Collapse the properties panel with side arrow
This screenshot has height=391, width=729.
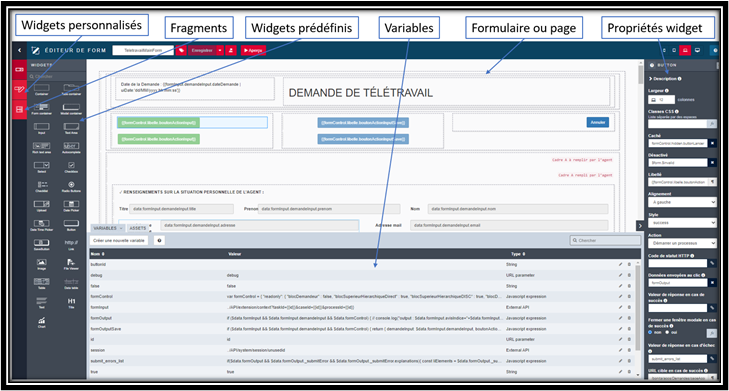coord(640,225)
